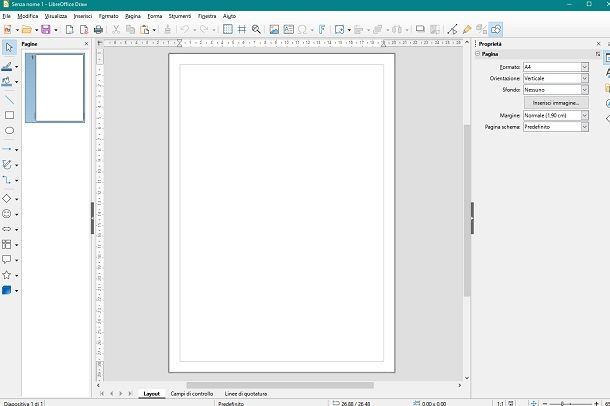Switch to the Campi di controllo tab

(x=192, y=394)
